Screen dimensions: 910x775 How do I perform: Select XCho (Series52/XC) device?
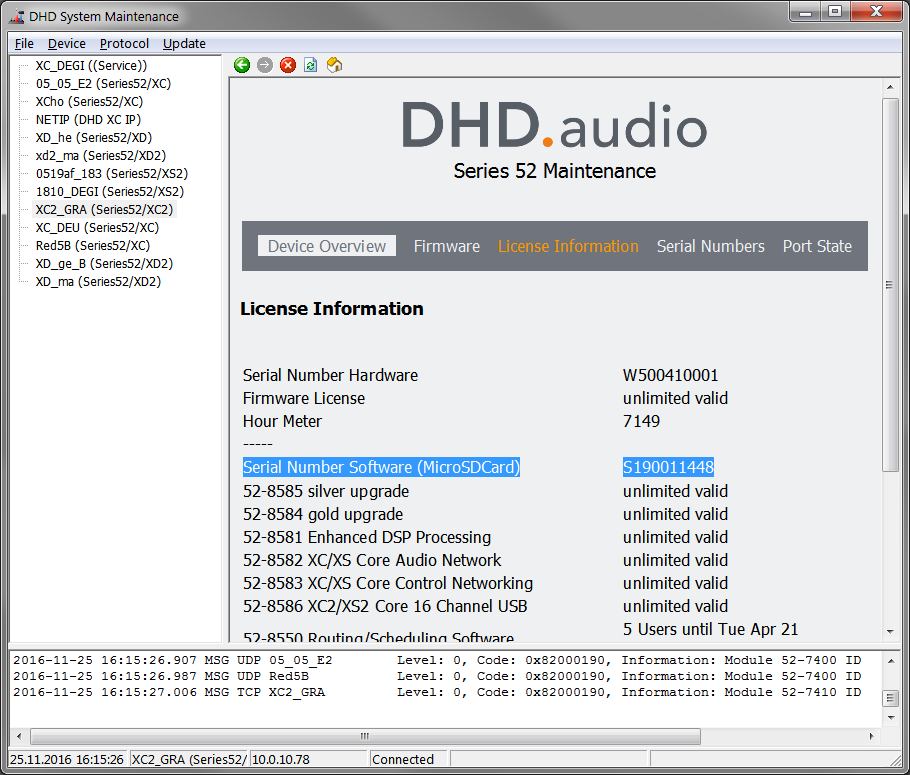coord(89,102)
